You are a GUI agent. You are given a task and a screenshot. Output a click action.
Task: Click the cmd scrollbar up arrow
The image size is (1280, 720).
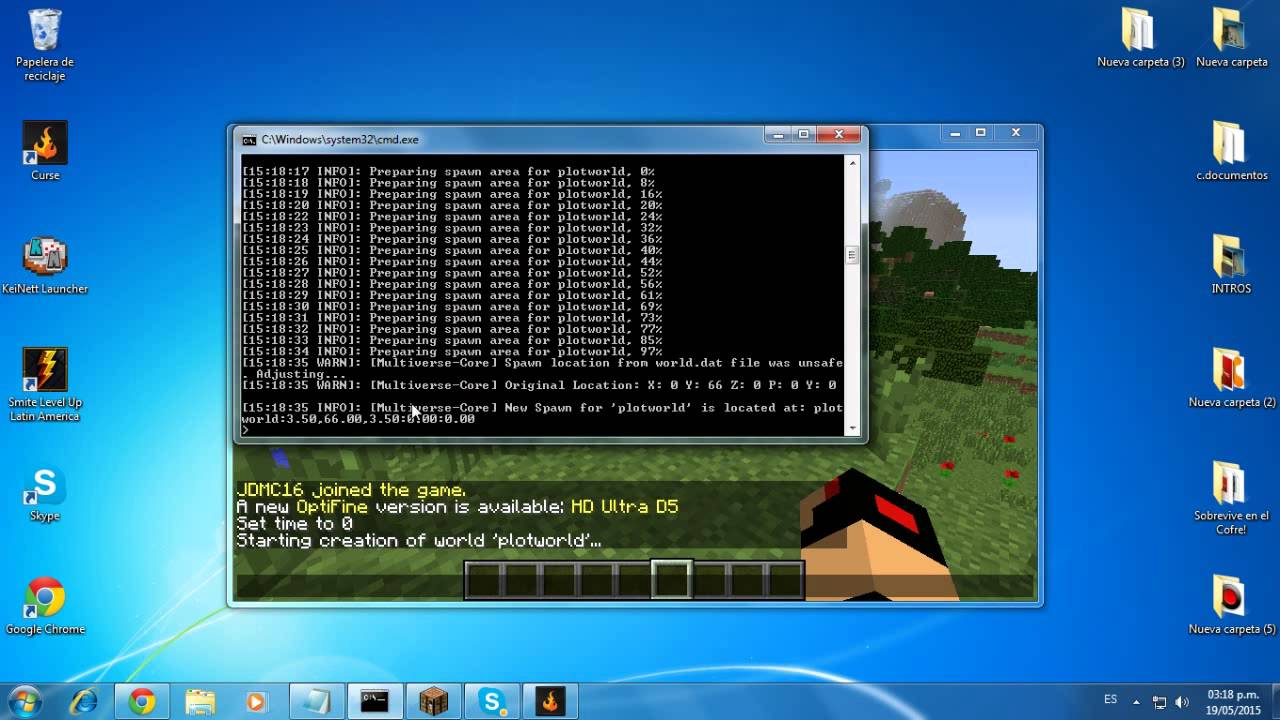(x=852, y=162)
